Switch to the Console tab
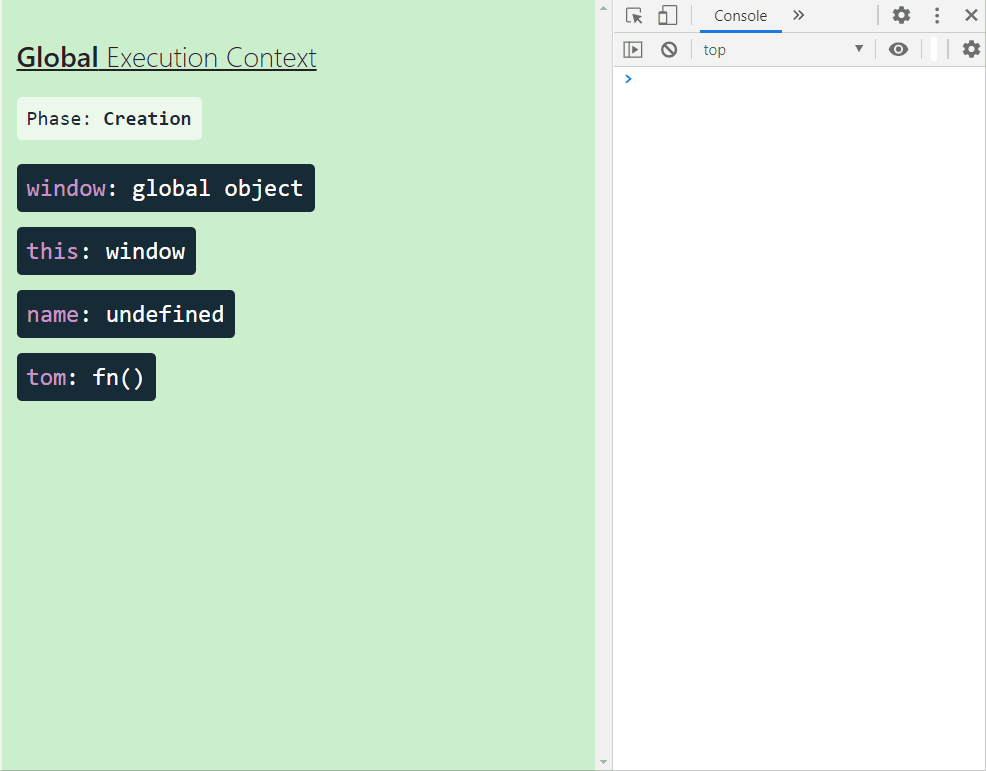The width and height of the screenshot is (986, 771). tap(740, 16)
